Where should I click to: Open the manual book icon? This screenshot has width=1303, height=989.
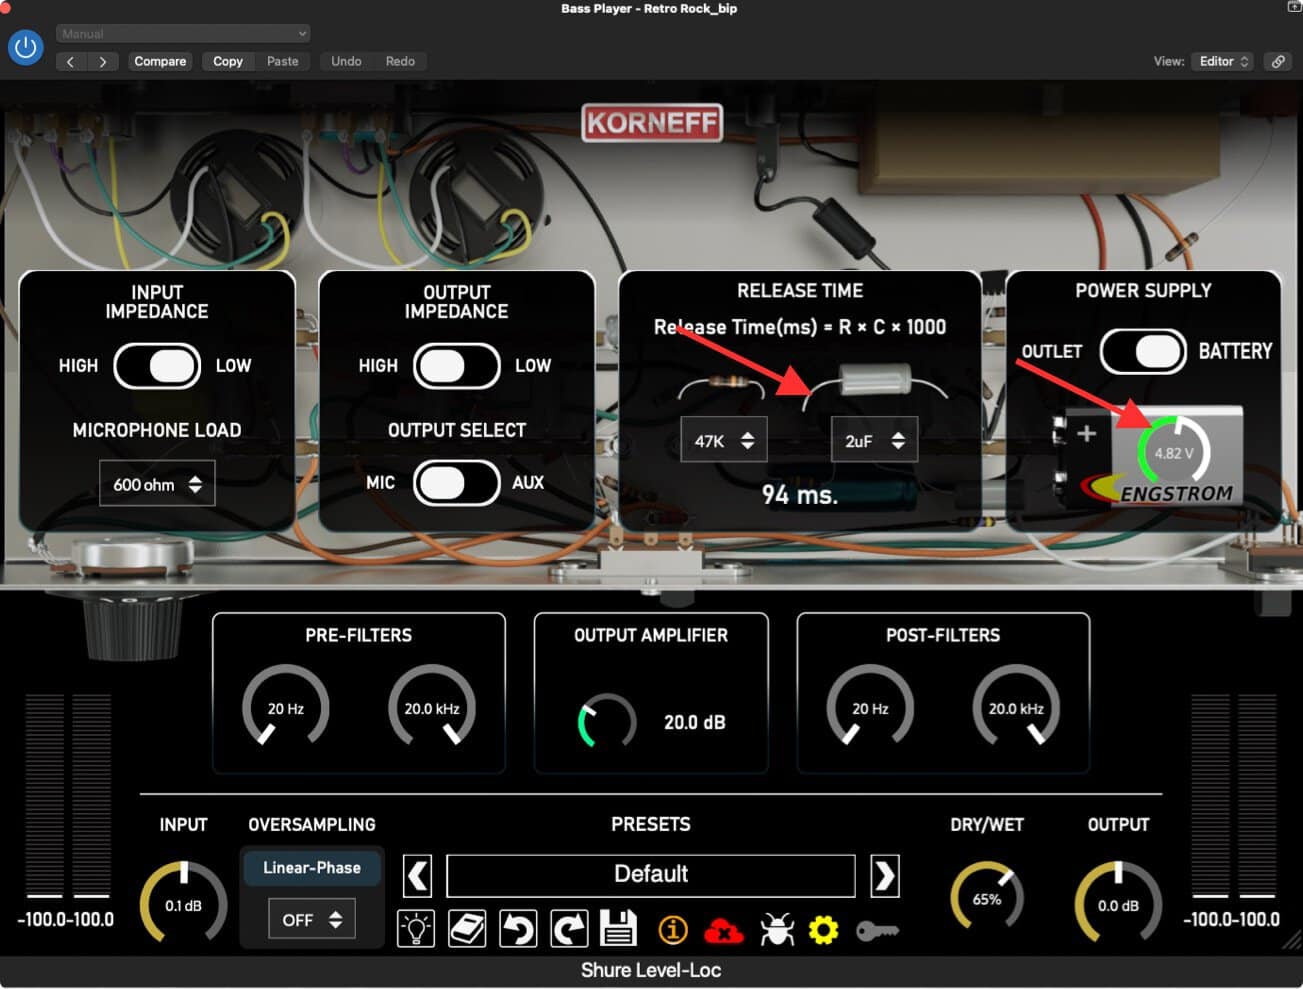(467, 929)
